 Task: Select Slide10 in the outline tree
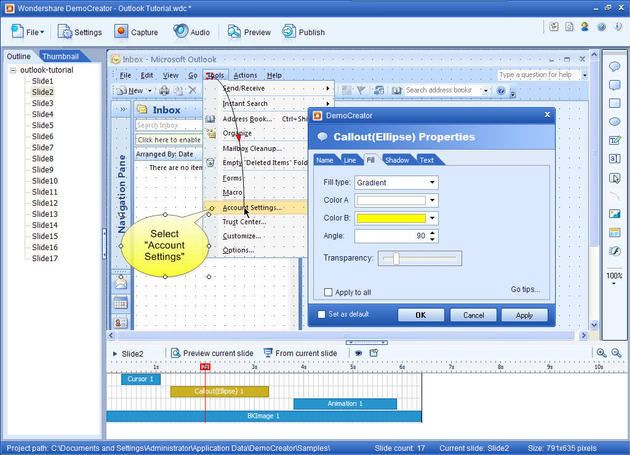[x=45, y=181]
